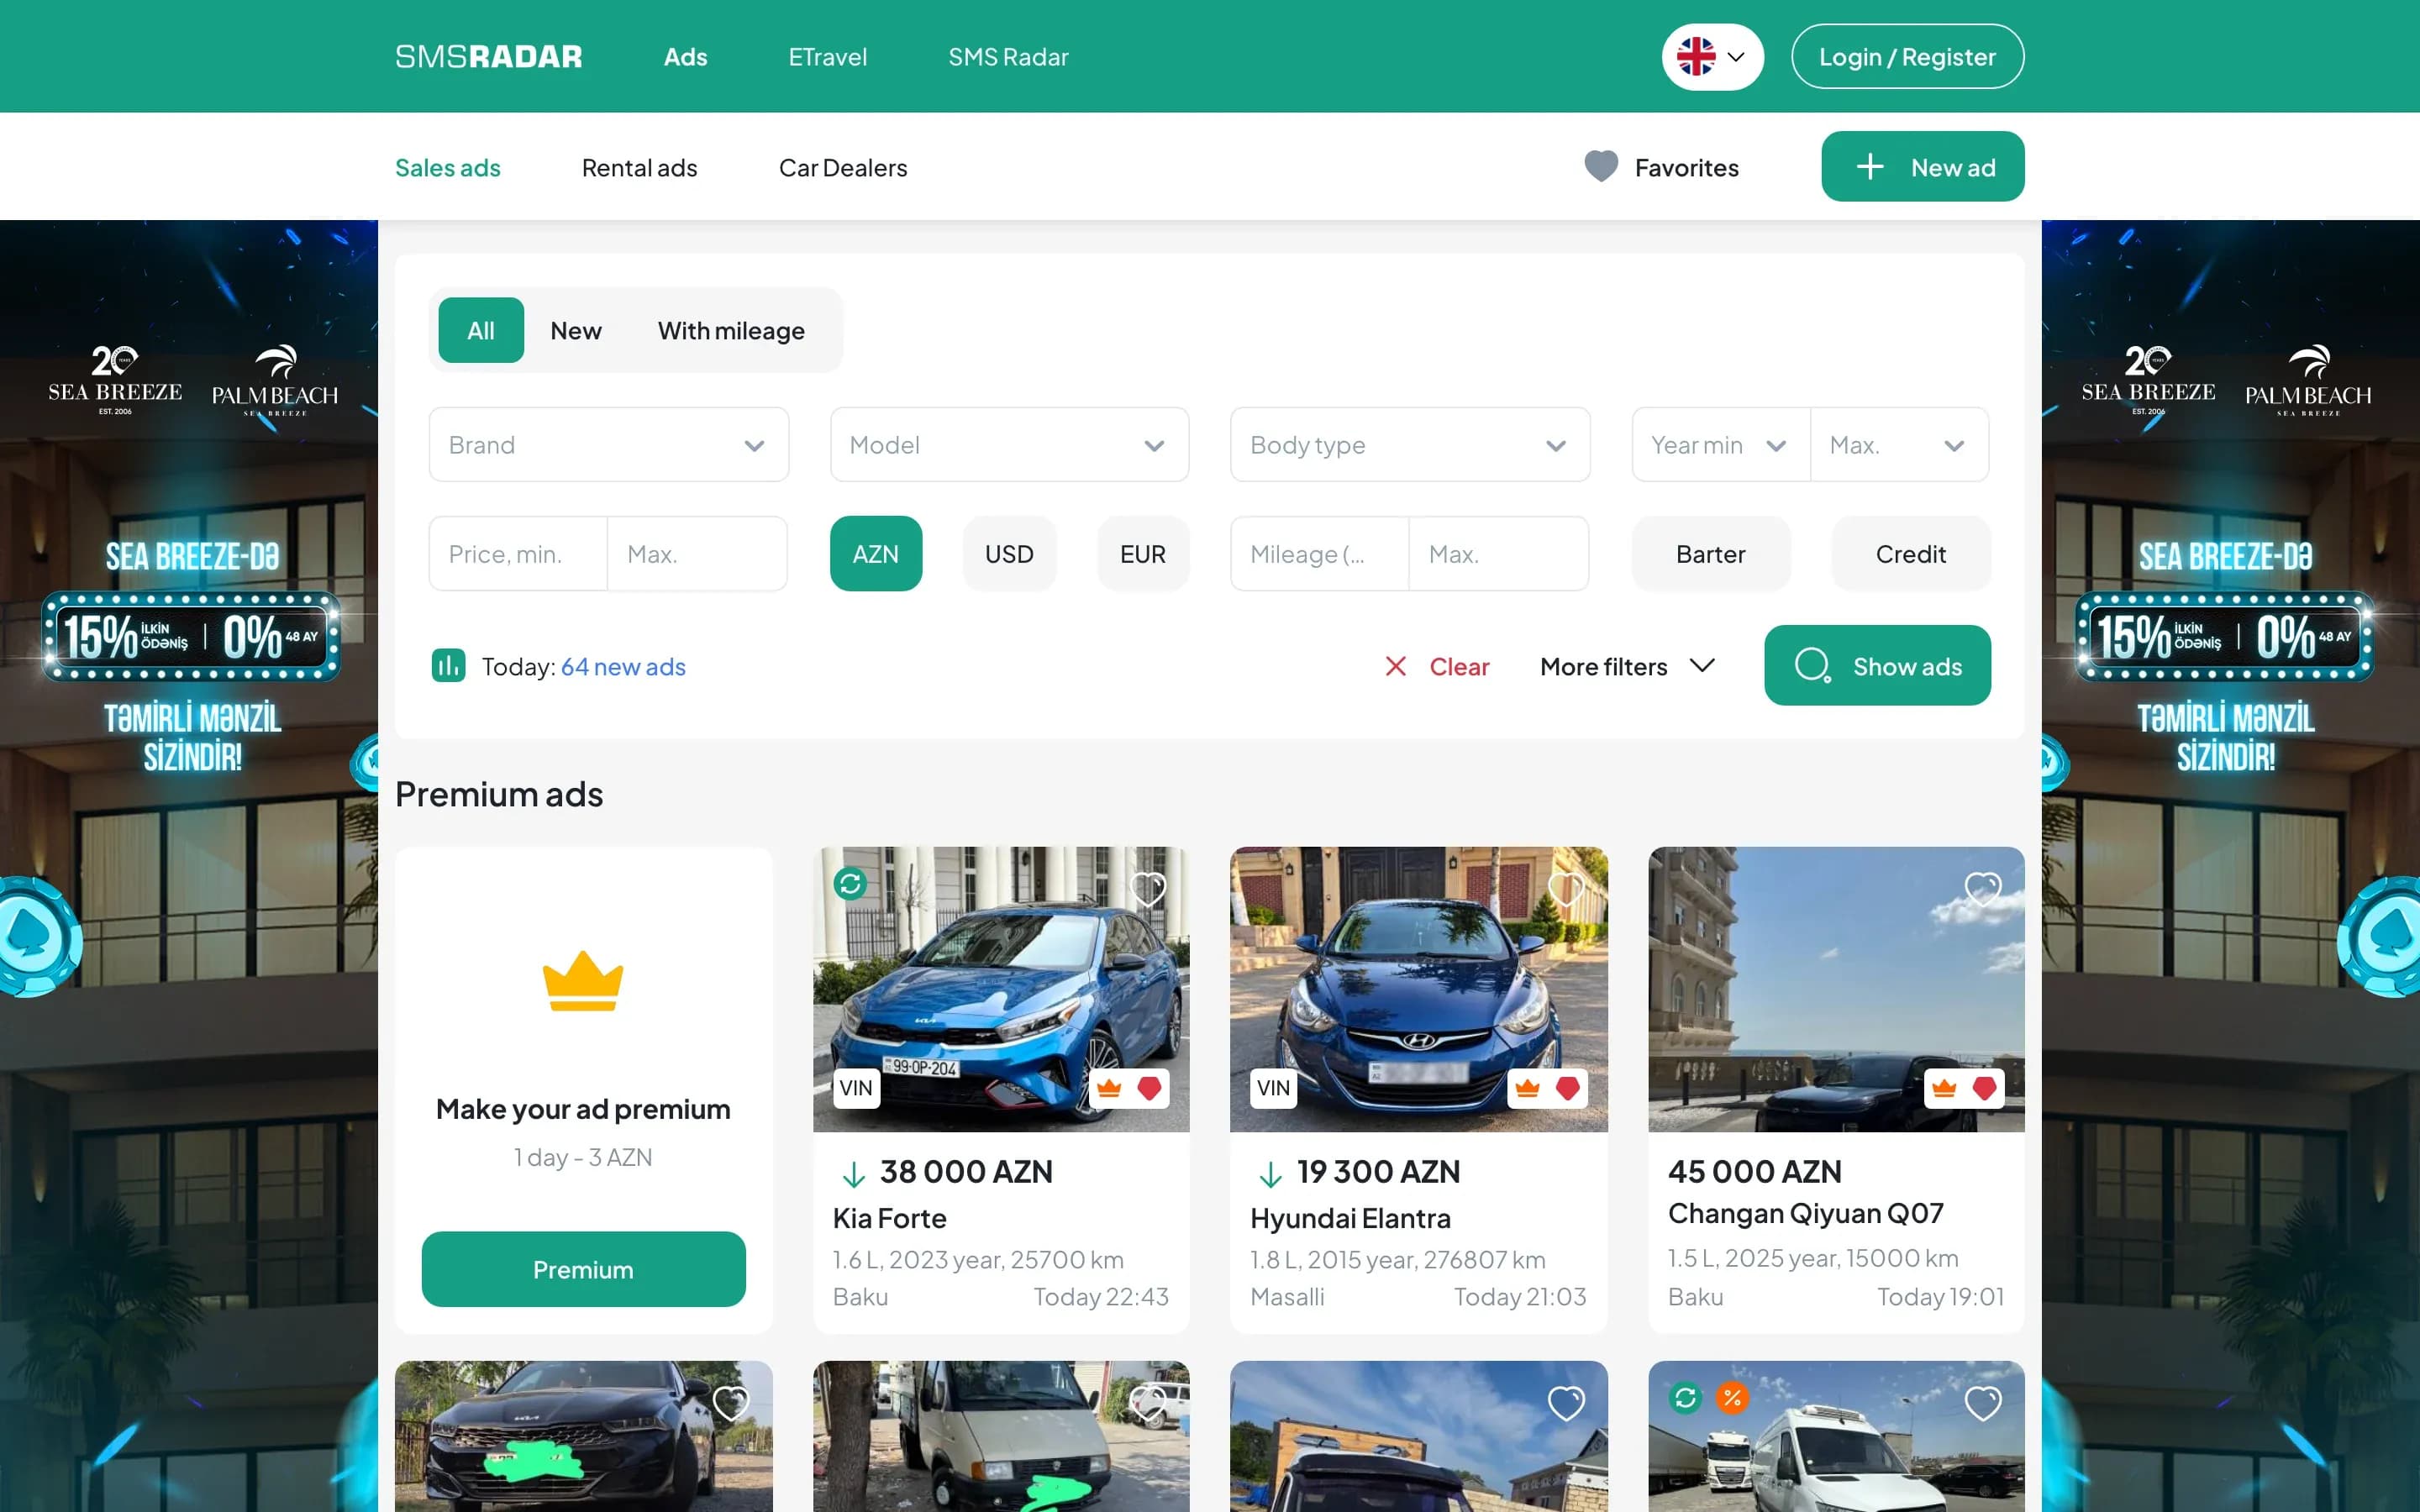
Task: Click the plus icon in New ad
Action: click(x=1869, y=167)
